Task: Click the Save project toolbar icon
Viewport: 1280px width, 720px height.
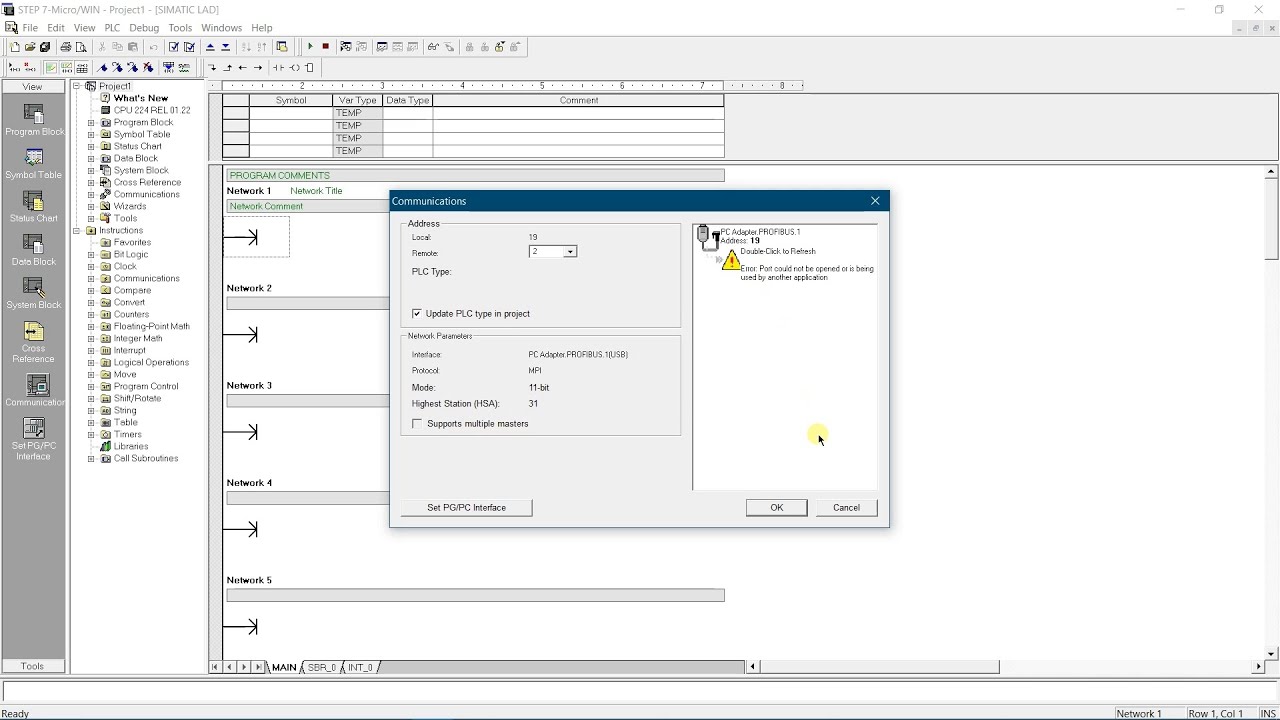Action: pyautogui.click(x=45, y=47)
